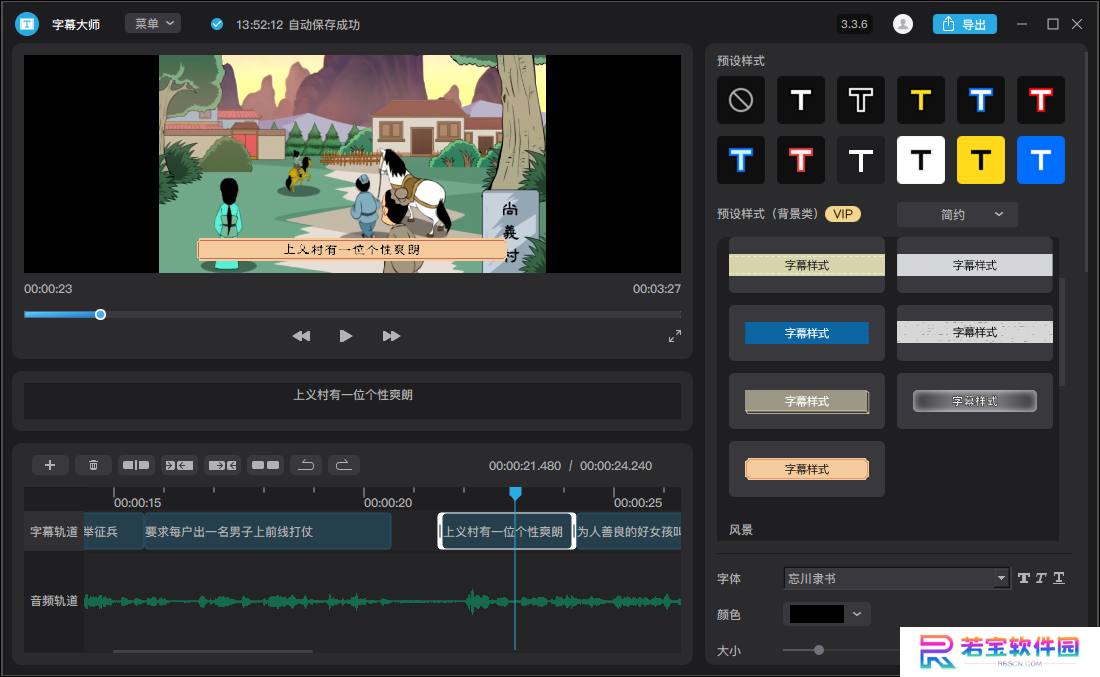Viewport: 1100px width, 677px height.
Task: Open the black color picker dropdown
Action: (857, 615)
